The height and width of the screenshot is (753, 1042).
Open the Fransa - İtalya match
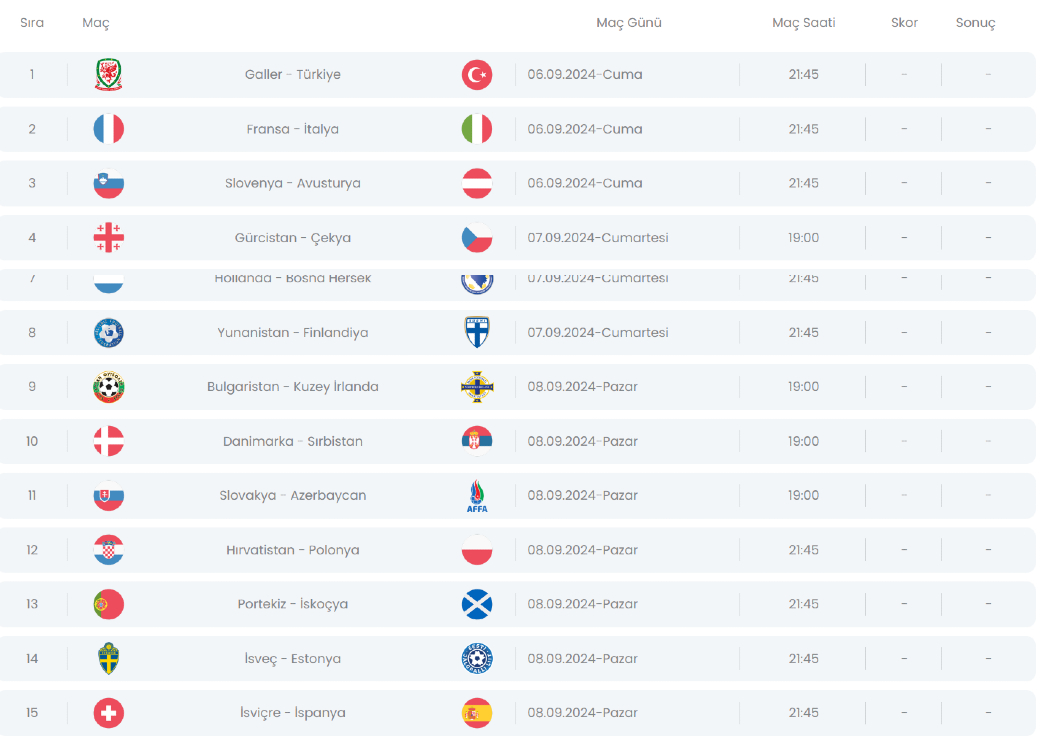click(x=292, y=129)
